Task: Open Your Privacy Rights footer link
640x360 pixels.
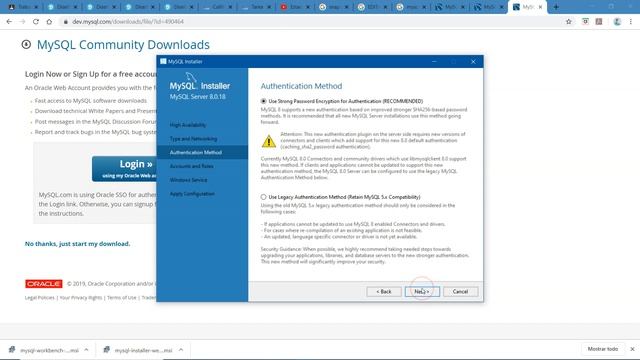Action: [81, 298]
